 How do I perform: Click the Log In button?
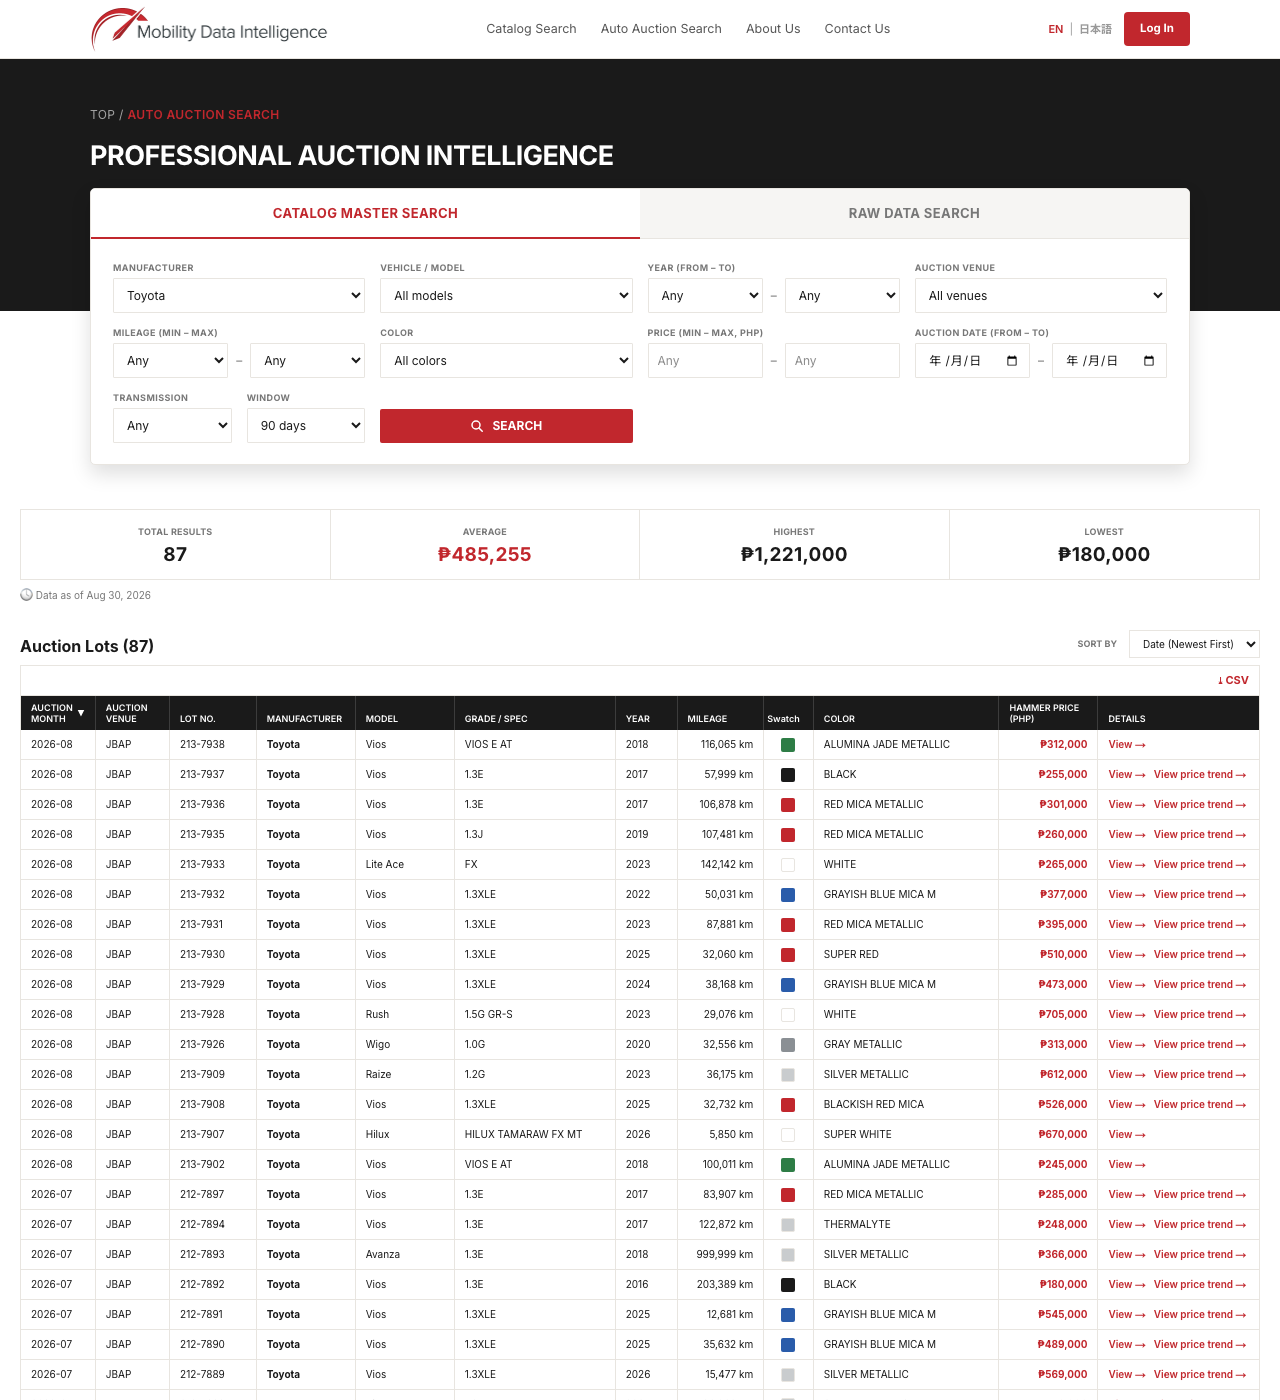[x=1157, y=29]
